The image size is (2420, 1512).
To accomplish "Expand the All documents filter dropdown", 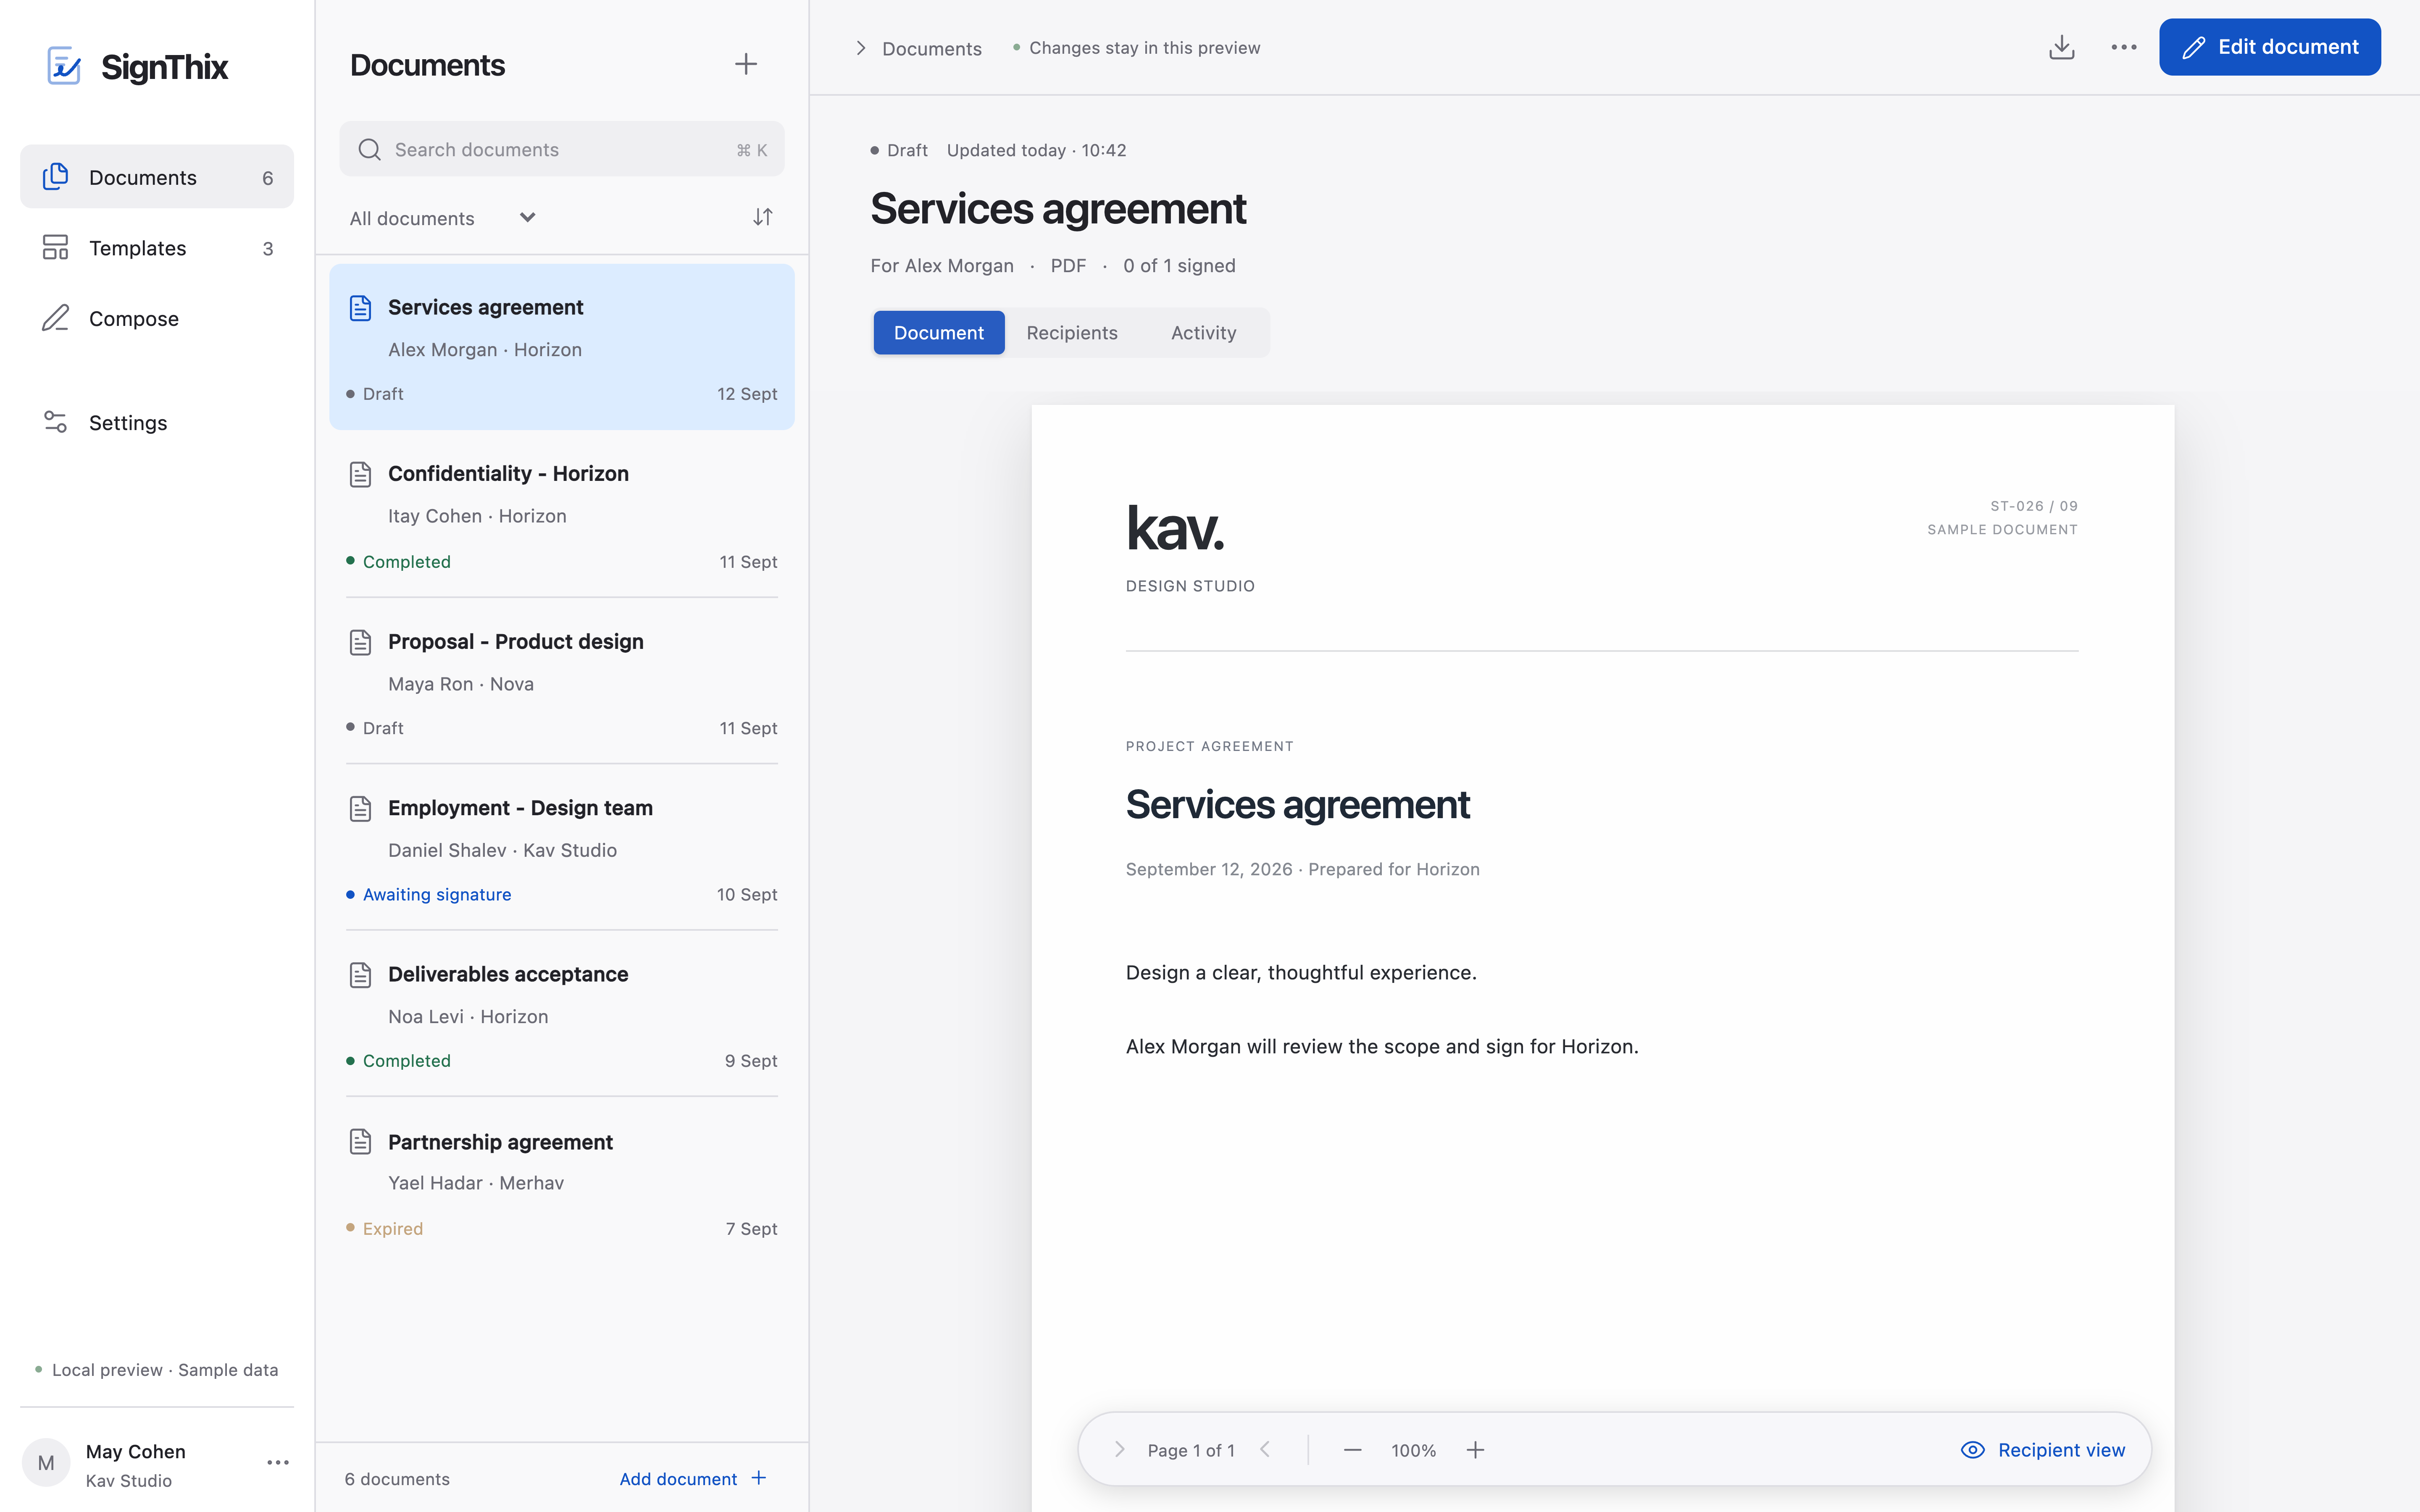I will coord(443,218).
